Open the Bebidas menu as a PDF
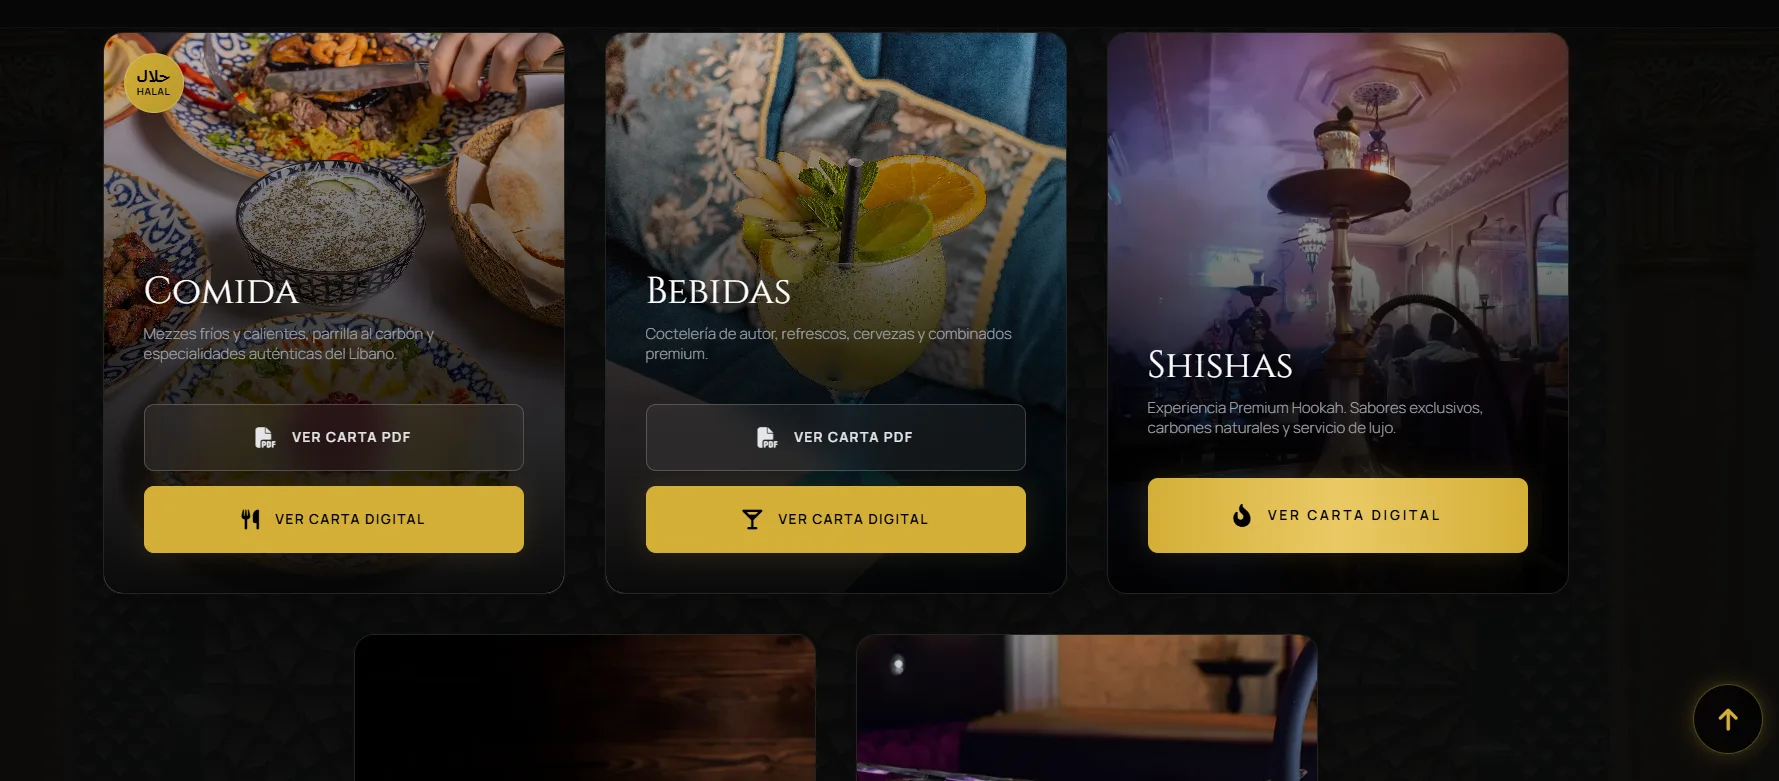1779x781 pixels. pyautogui.click(x=836, y=437)
